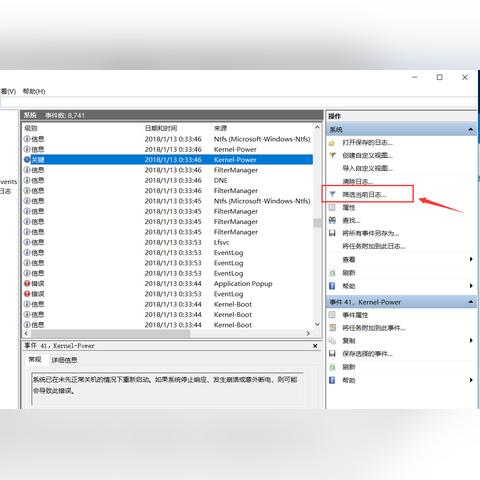Click the binoculars find icon

[332, 220]
